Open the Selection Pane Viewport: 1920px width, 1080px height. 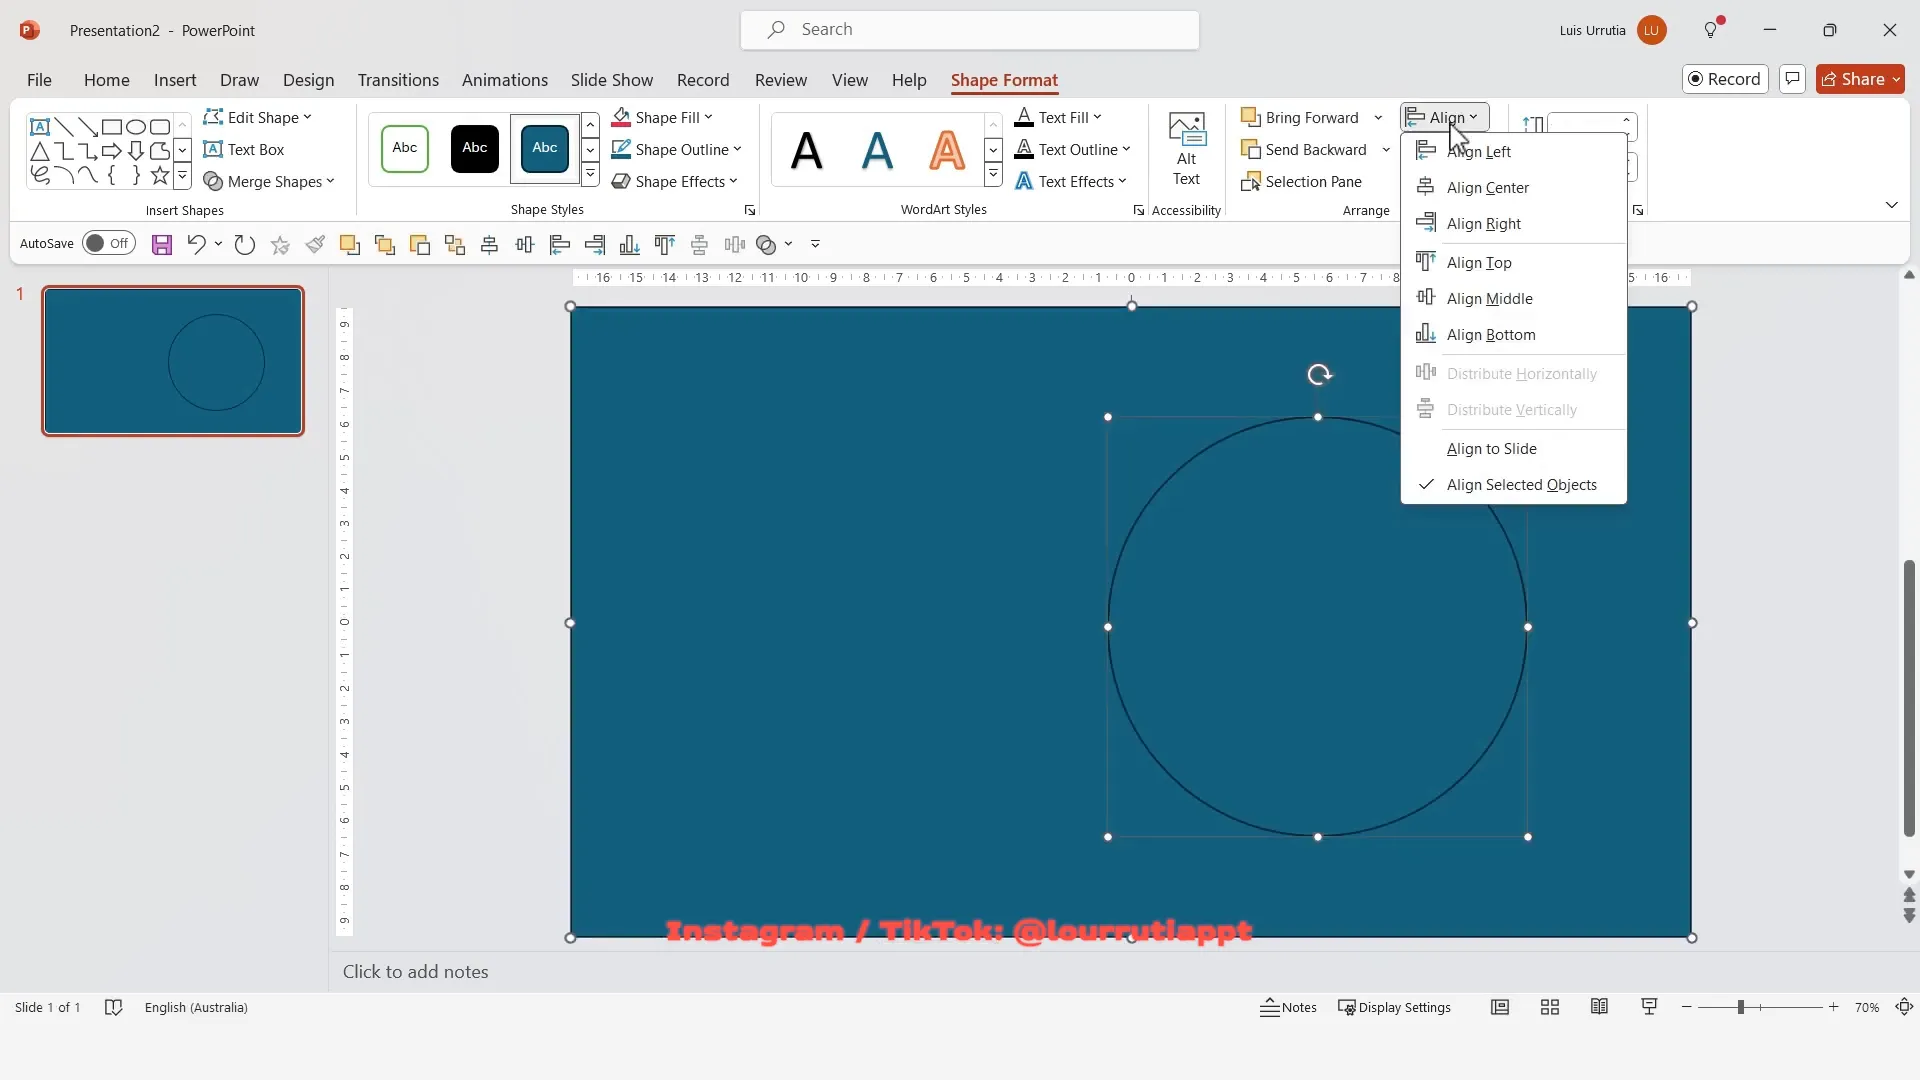[x=1302, y=181]
